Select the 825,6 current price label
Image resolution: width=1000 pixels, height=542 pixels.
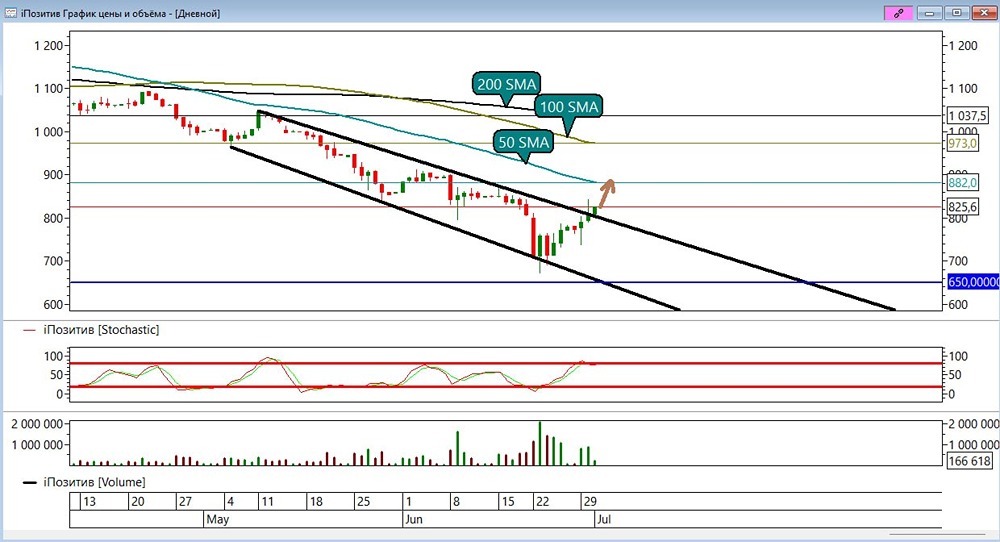tap(962, 207)
